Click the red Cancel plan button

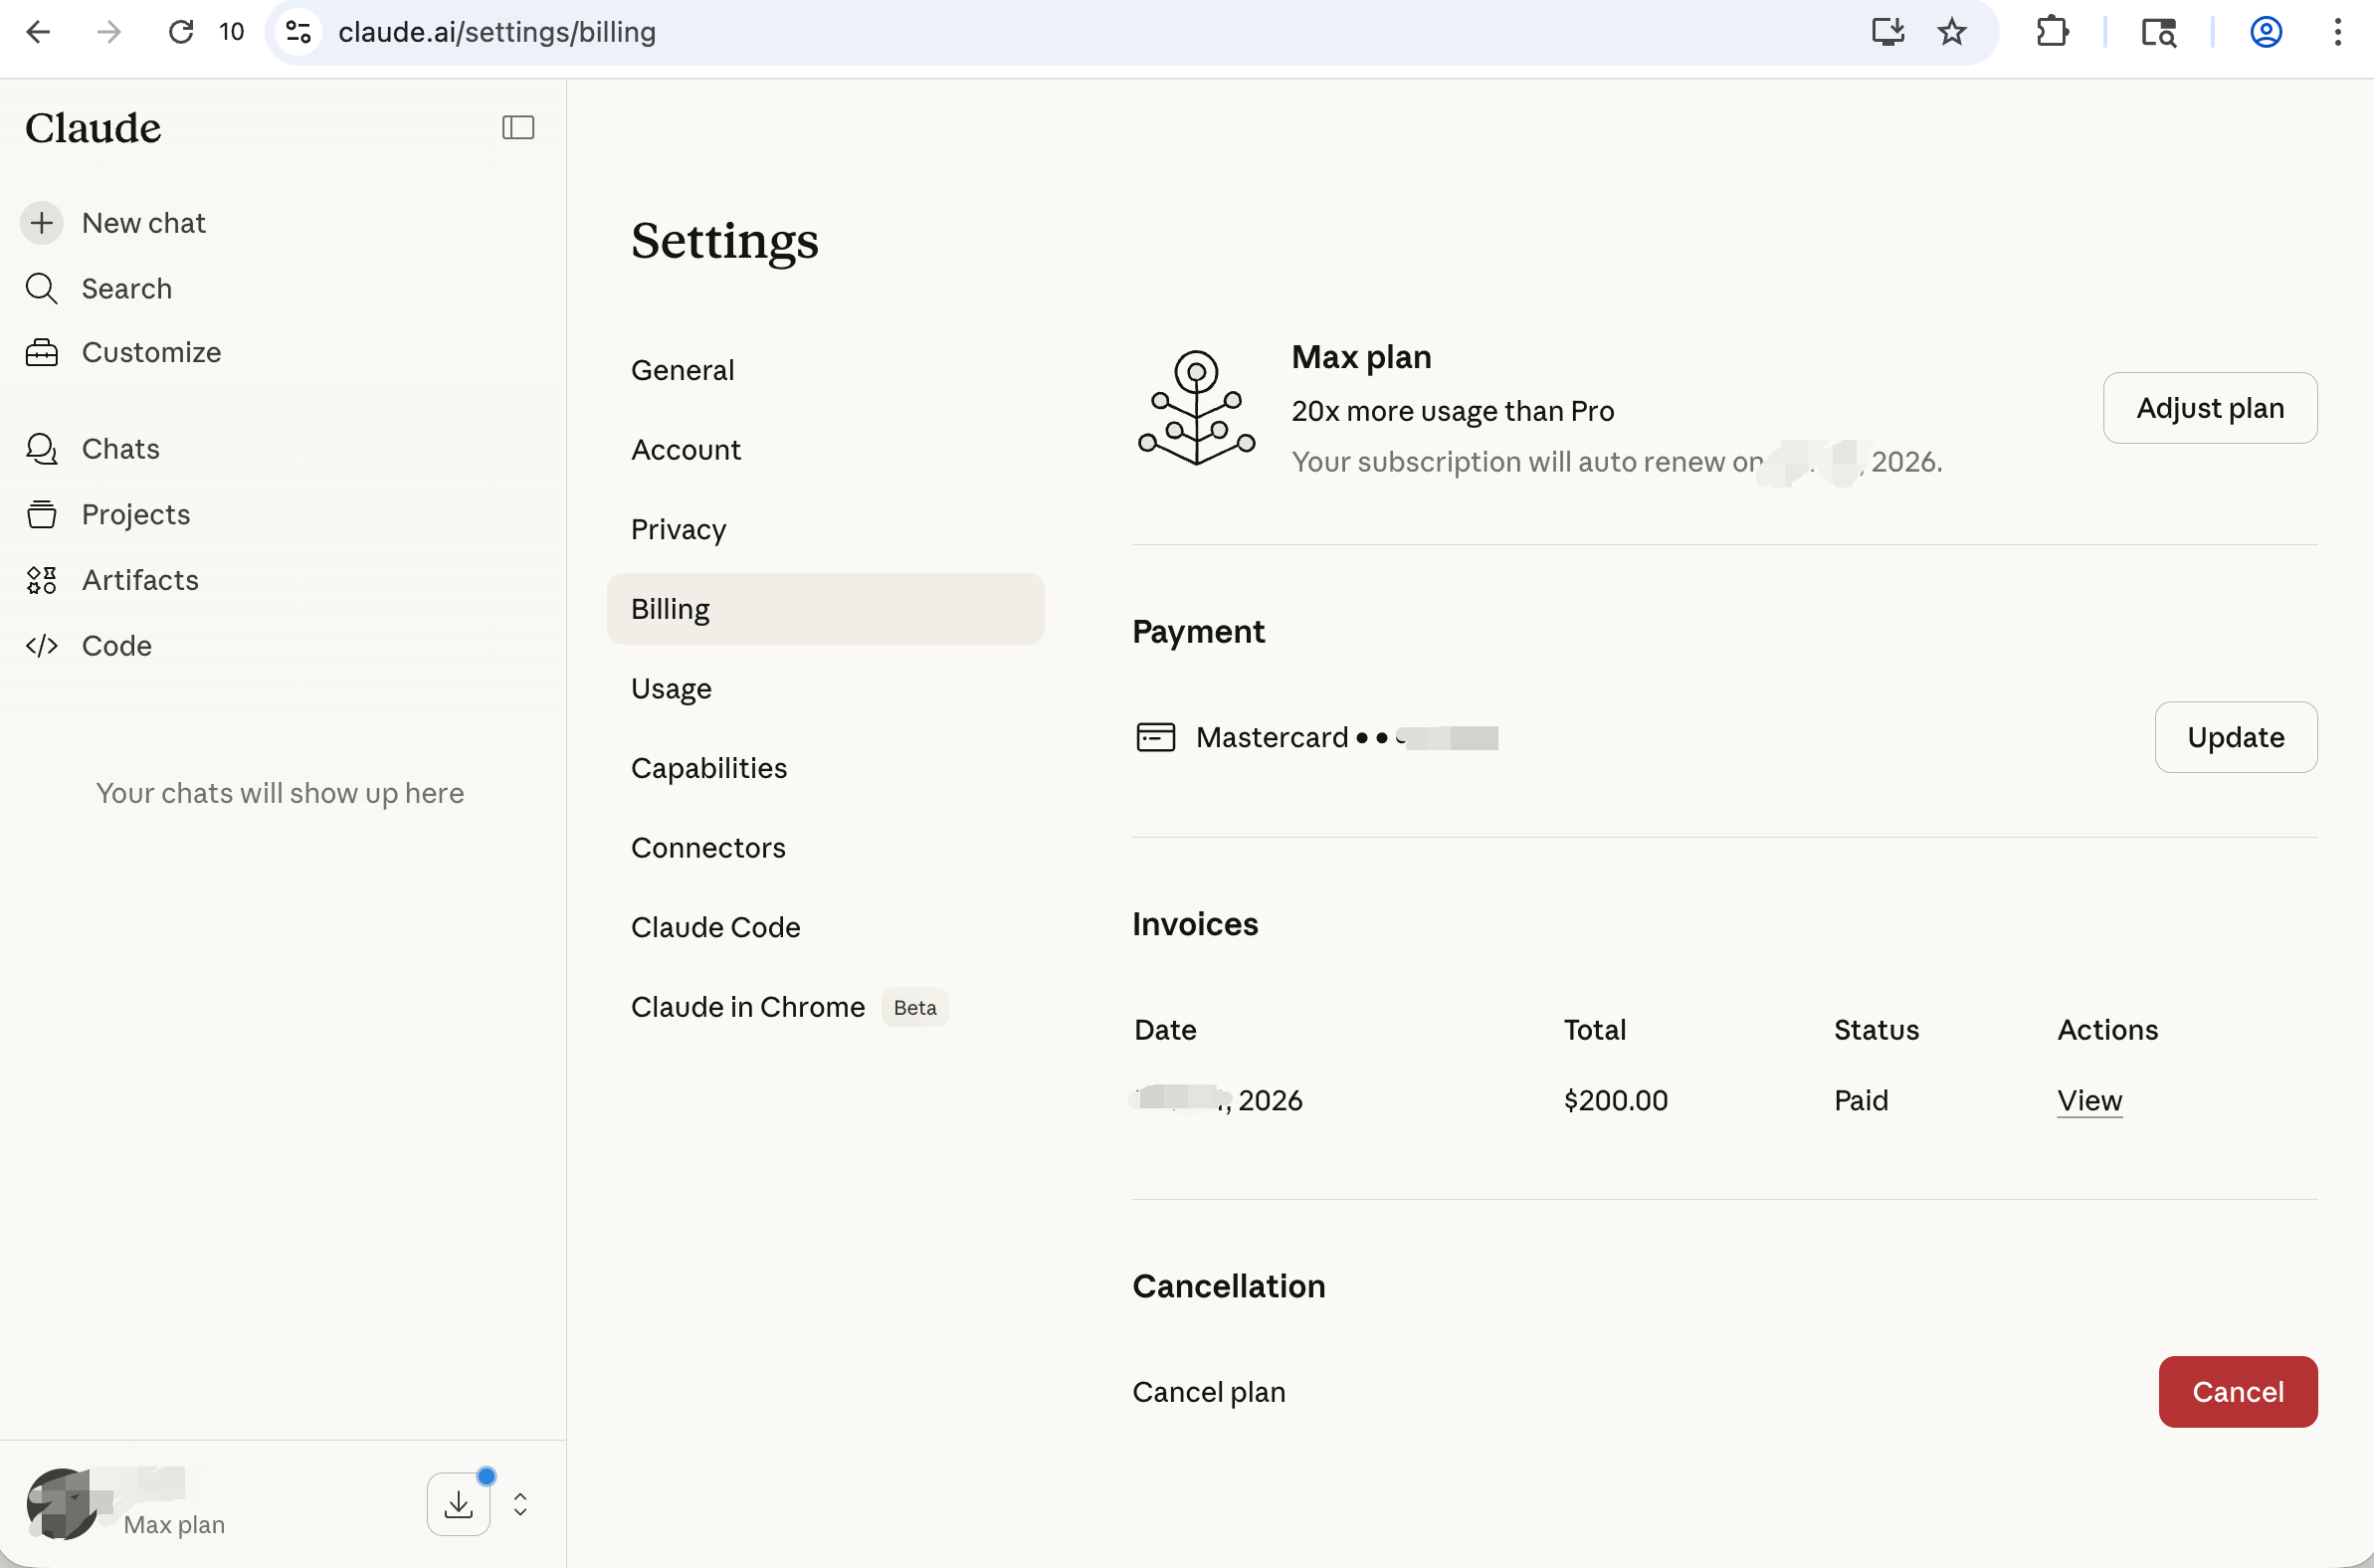(2236, 1391)
